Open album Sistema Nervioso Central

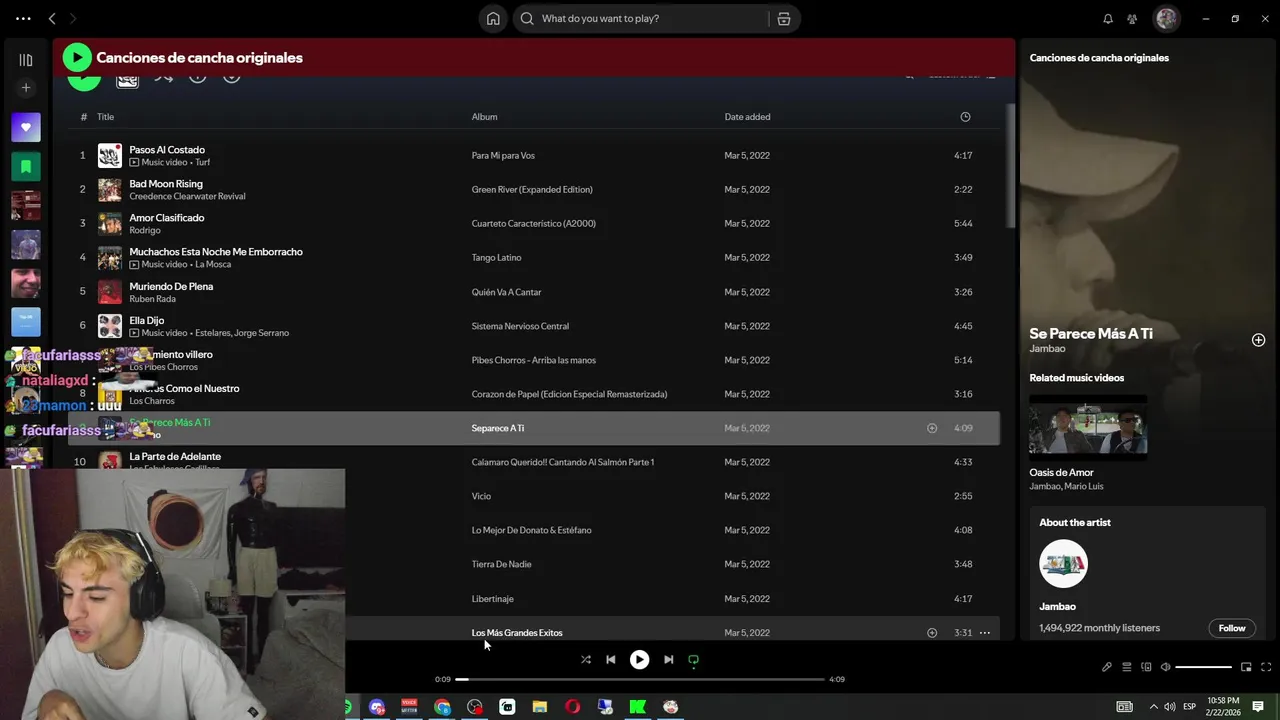click(x=520, y=326)
